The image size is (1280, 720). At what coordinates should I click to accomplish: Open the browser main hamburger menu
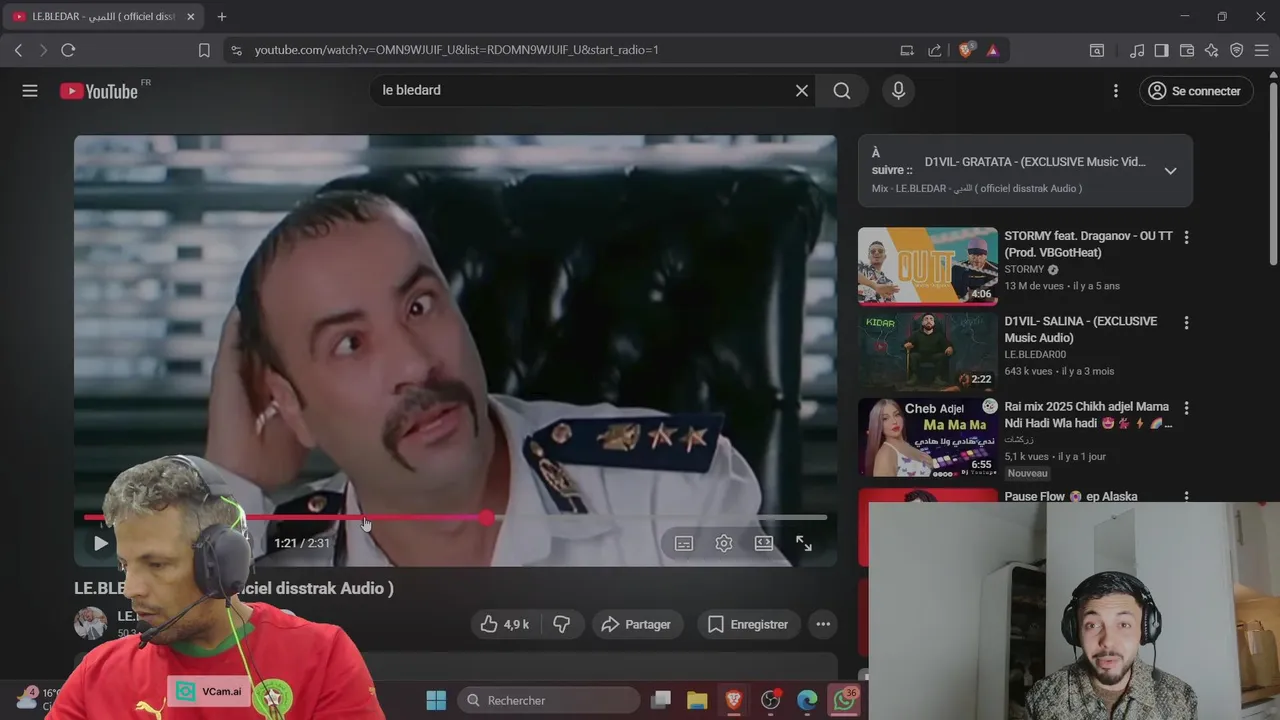tap(1261, 50)
